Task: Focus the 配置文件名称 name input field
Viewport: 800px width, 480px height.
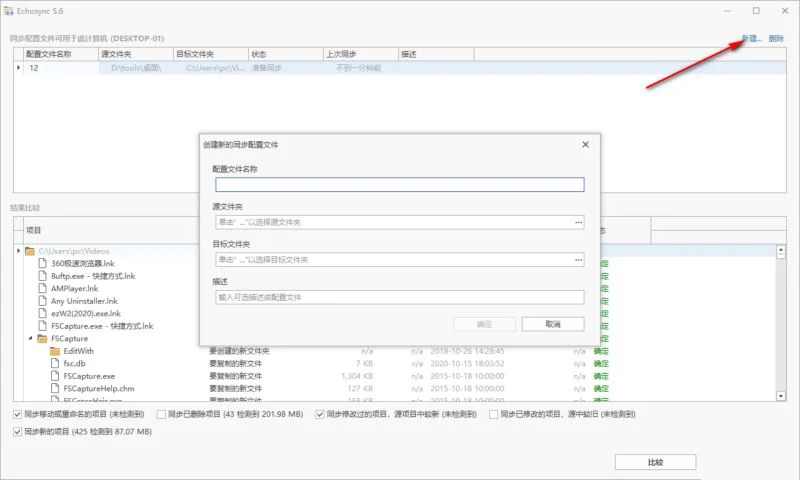Action: click(399, 185)
